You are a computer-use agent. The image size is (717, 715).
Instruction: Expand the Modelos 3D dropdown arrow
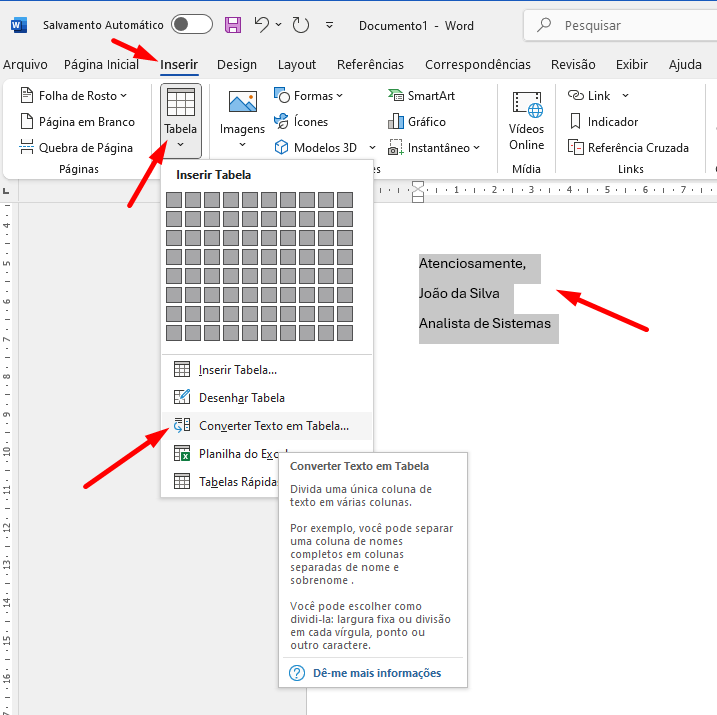coord(372,147)
